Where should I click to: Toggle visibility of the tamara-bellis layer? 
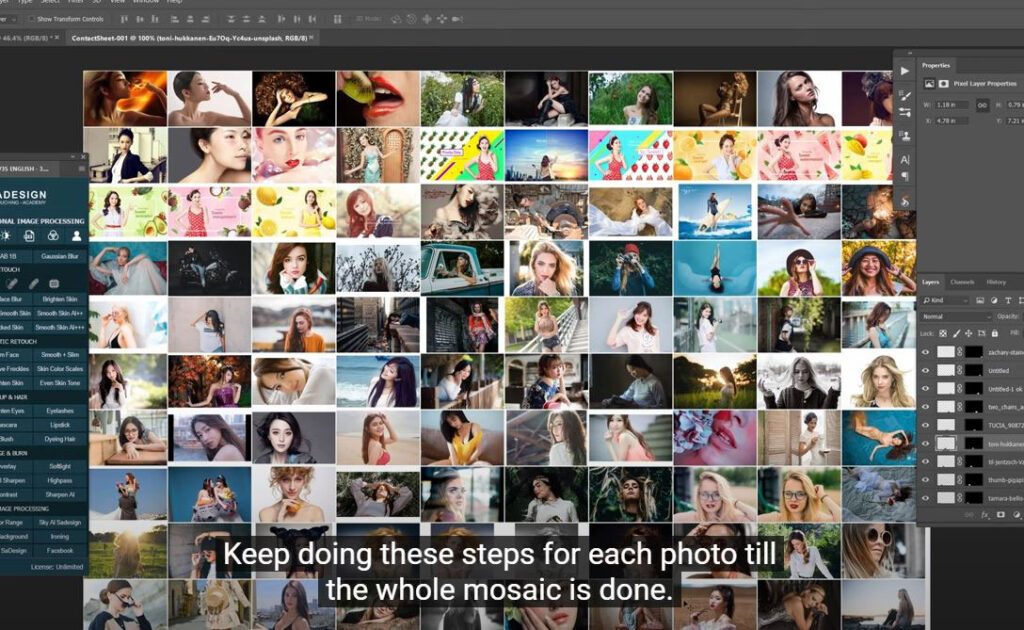pos(926,495)
